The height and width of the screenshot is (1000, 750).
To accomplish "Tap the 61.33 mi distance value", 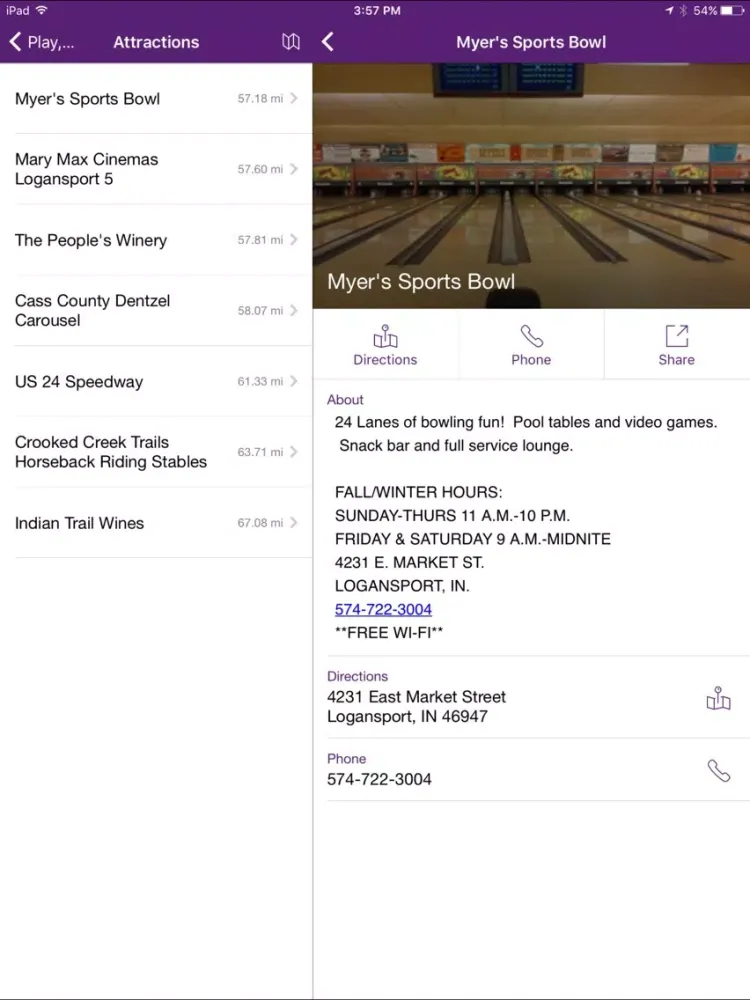I will [260, 381].
